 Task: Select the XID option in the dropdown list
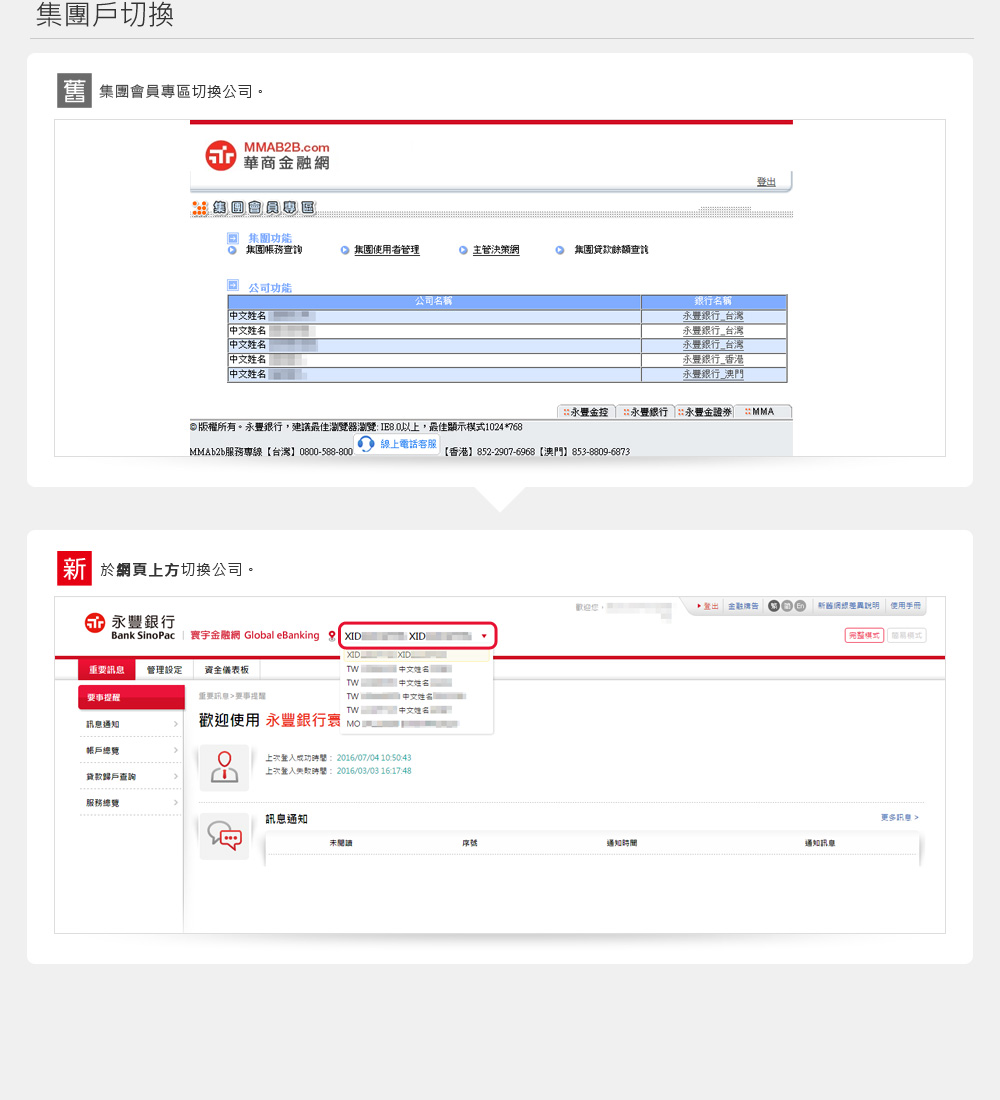point(416,655)
